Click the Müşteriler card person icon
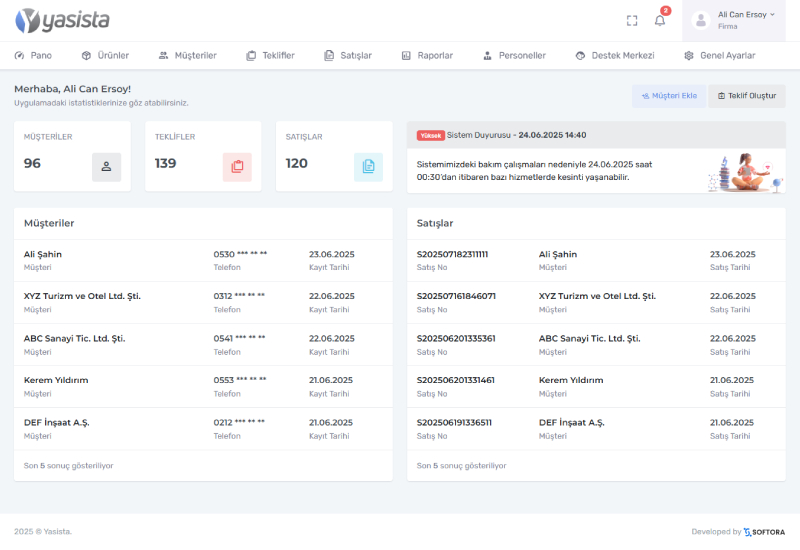The image size is (800, 550). (106, 167)
